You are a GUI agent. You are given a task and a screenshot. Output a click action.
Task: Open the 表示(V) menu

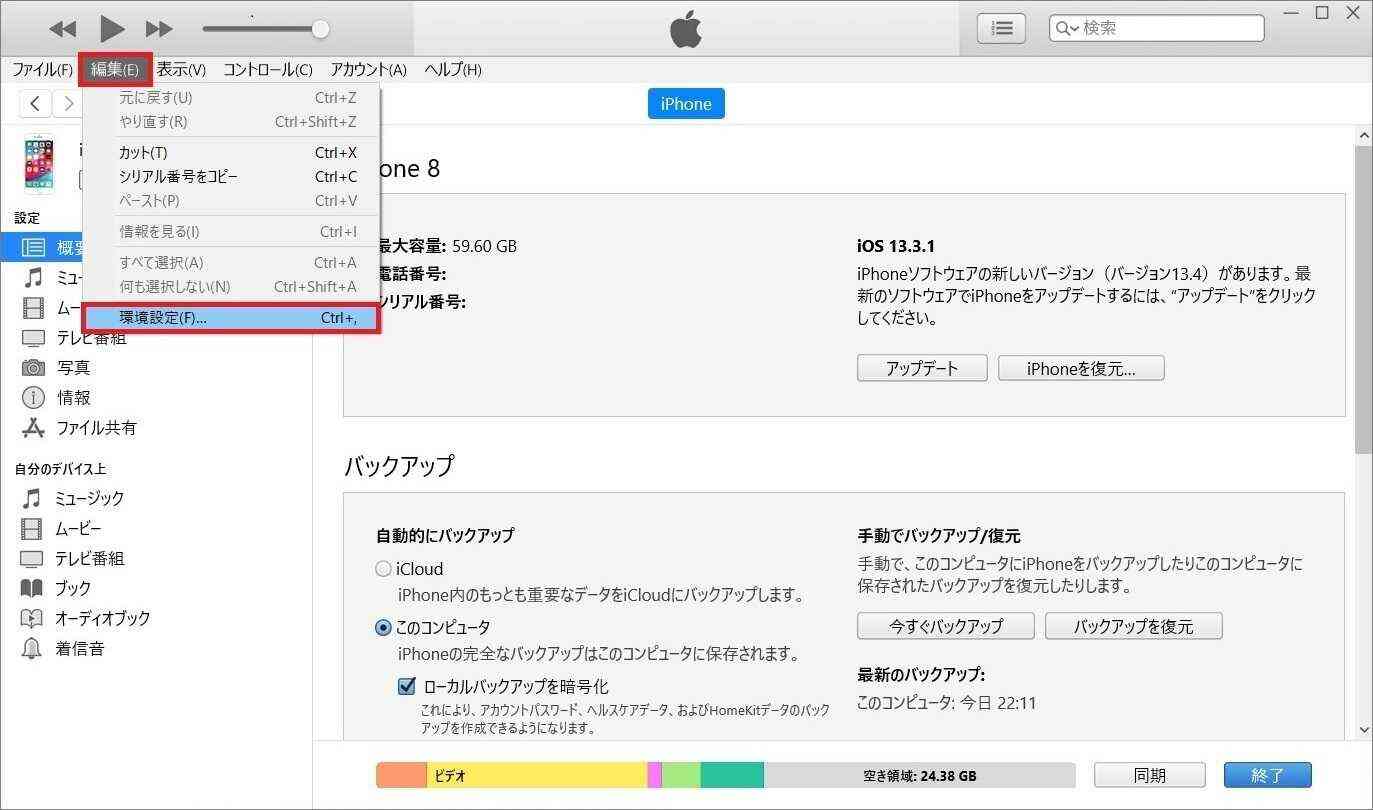(181, 69)
